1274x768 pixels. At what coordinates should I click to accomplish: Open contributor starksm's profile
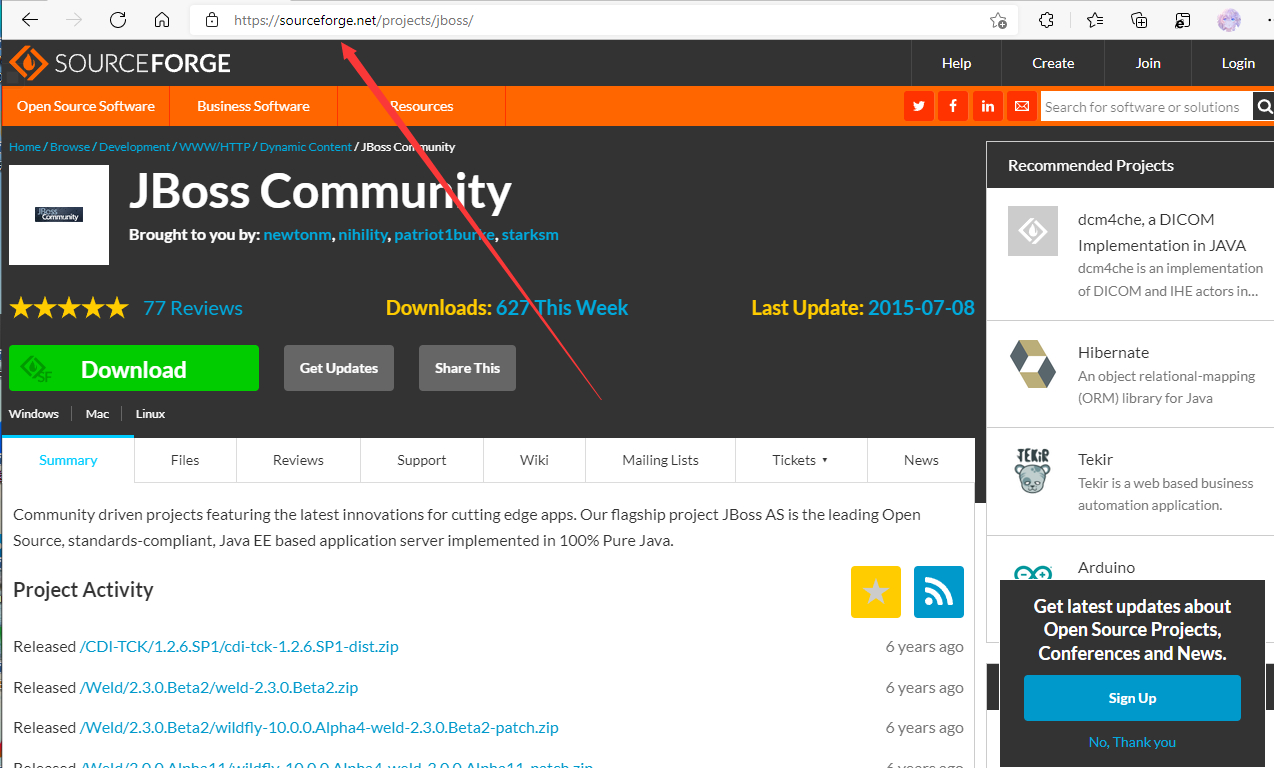pos(530,235)
